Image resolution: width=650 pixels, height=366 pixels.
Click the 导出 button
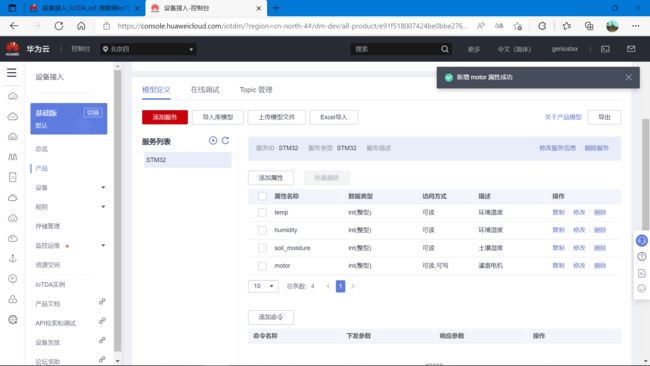coord(604,117)
